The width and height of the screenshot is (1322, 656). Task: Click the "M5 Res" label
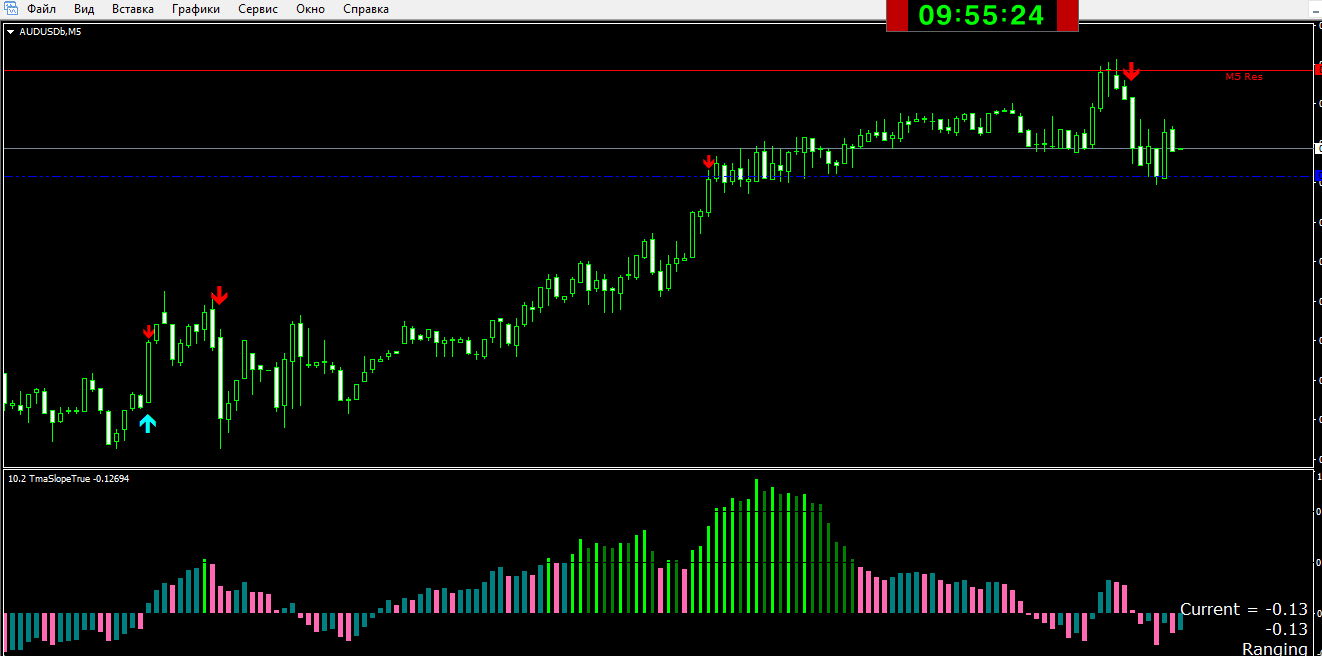click(1244, 76)
